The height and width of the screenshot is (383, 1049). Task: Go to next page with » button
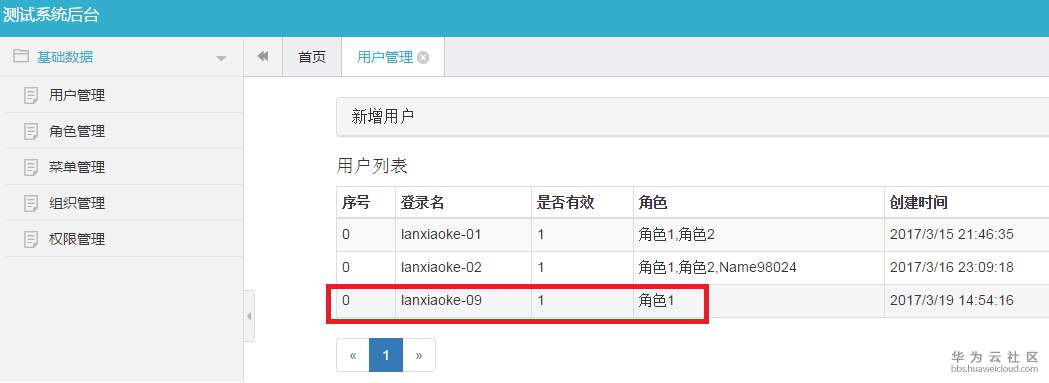tap(419, 356)
